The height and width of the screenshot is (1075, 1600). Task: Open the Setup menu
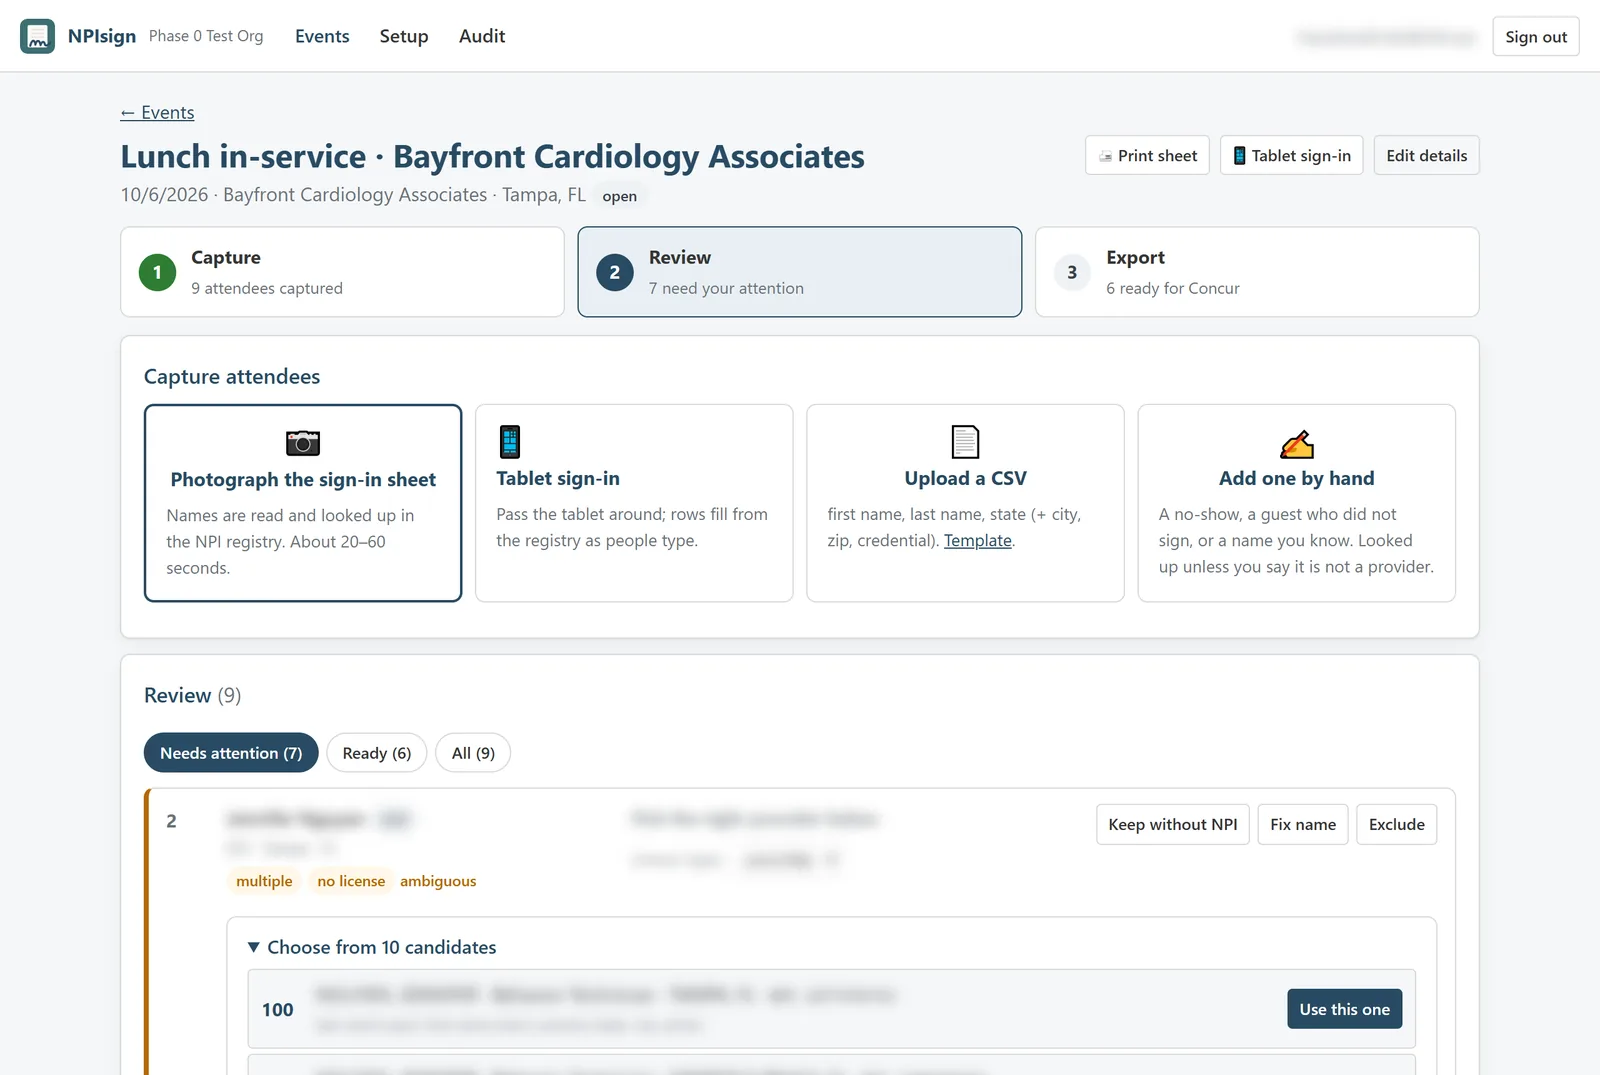pos(404,36)
